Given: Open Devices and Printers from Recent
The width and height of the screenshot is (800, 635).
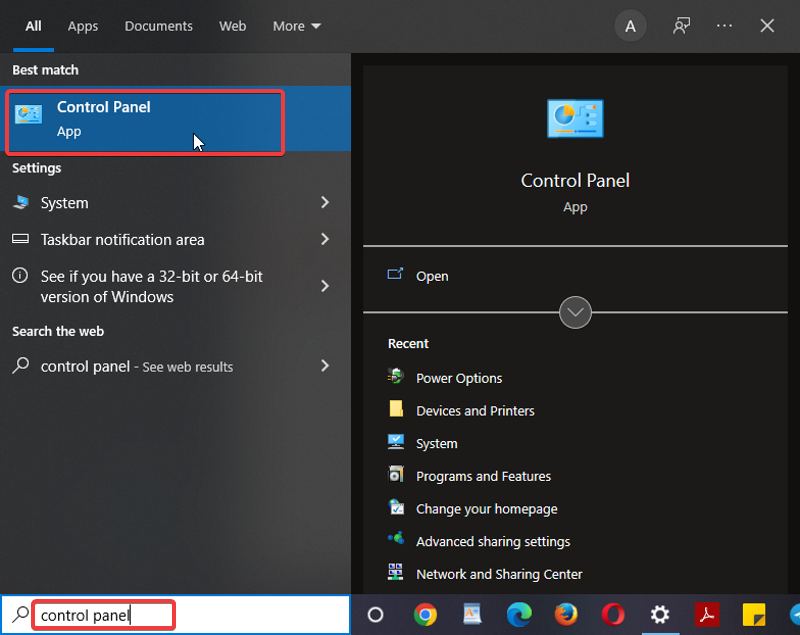Looking at the screenshot, I should point(476,411).
